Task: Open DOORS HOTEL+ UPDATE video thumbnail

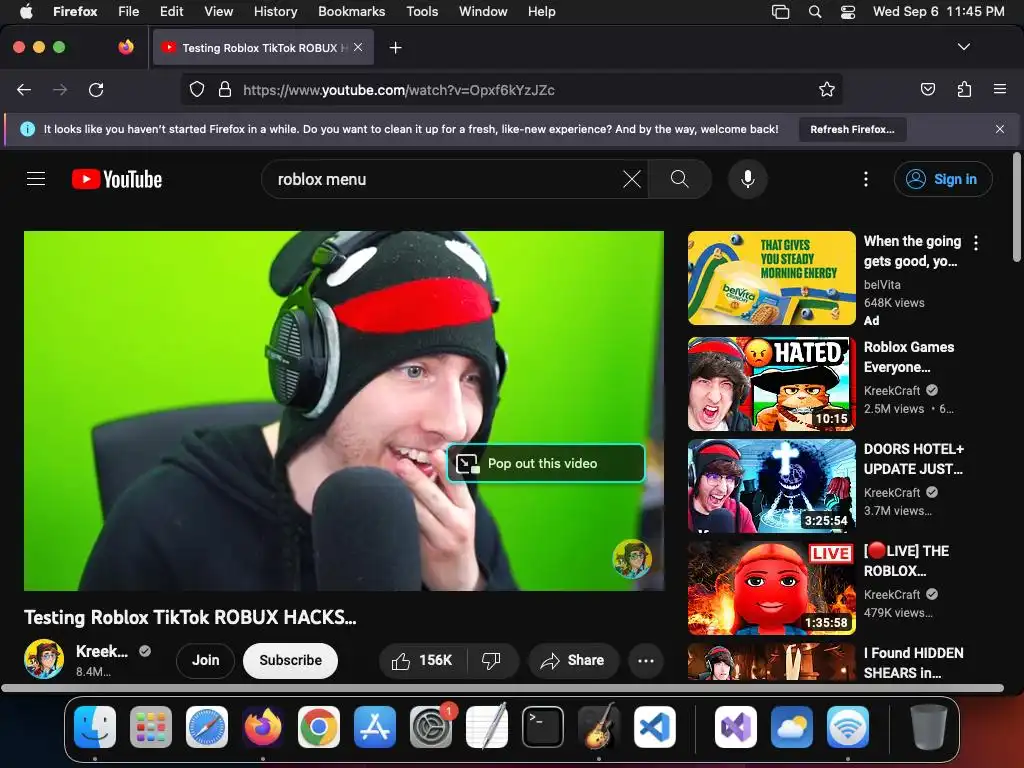Action: [x=771, y=486]
